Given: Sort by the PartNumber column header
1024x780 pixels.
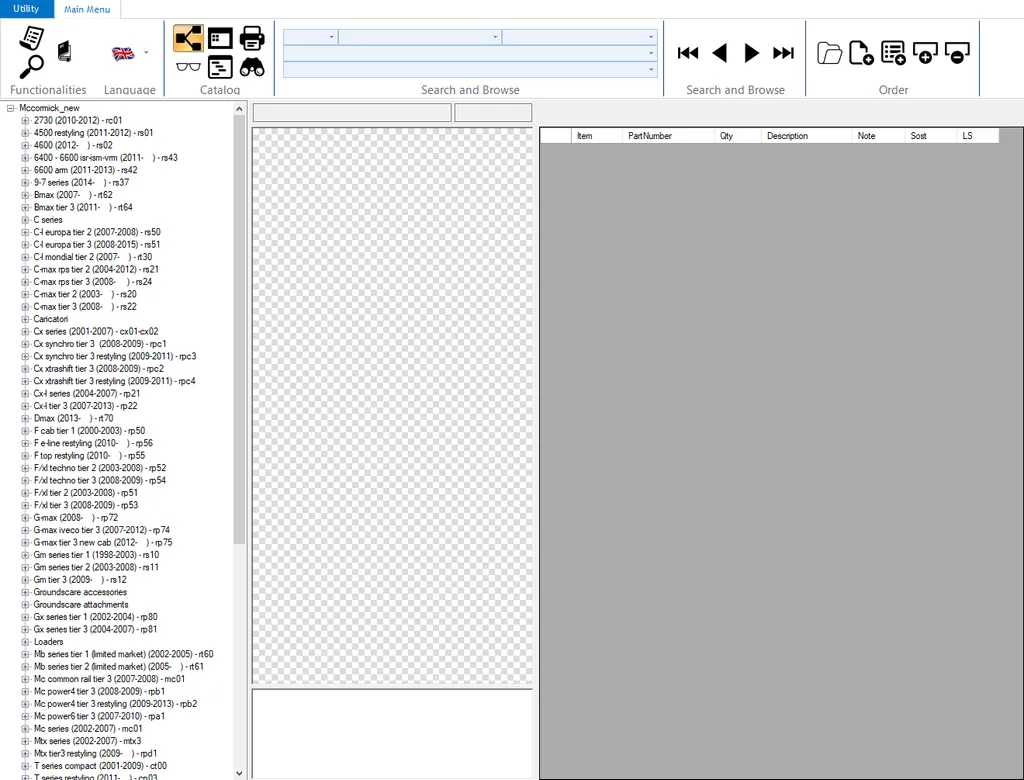Looking at the screenshot, I should (669, 136).
